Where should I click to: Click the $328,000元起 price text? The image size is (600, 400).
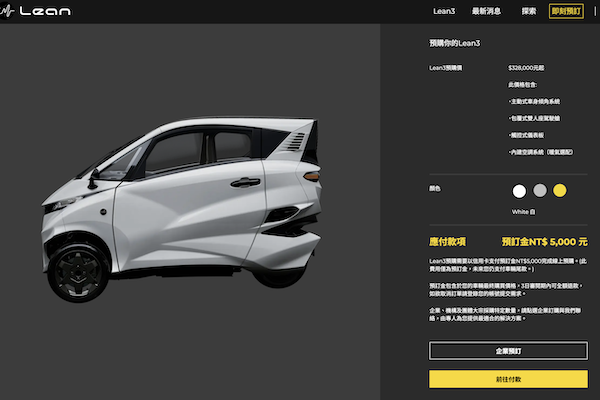click(527, 68)
